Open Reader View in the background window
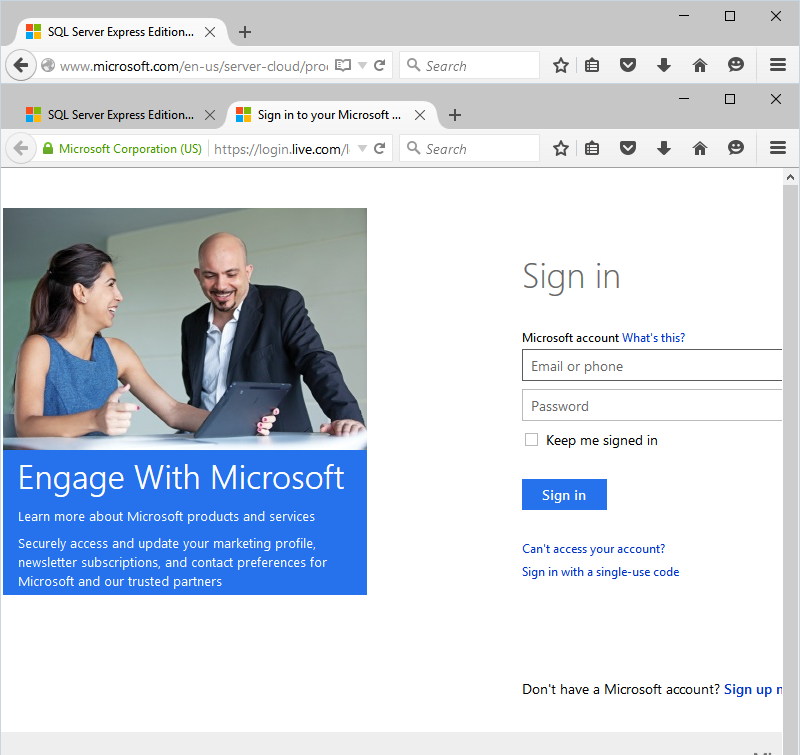 tap(343, 65)
